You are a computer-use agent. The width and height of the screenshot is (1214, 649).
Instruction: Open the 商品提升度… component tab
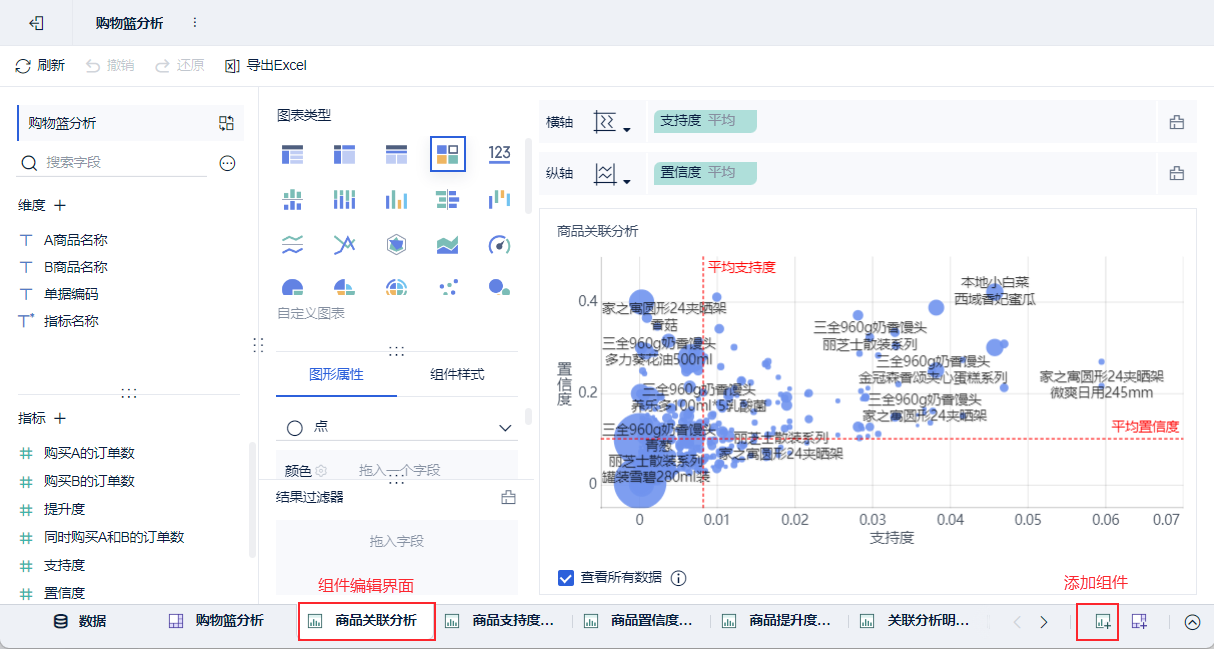pos(777,621)
